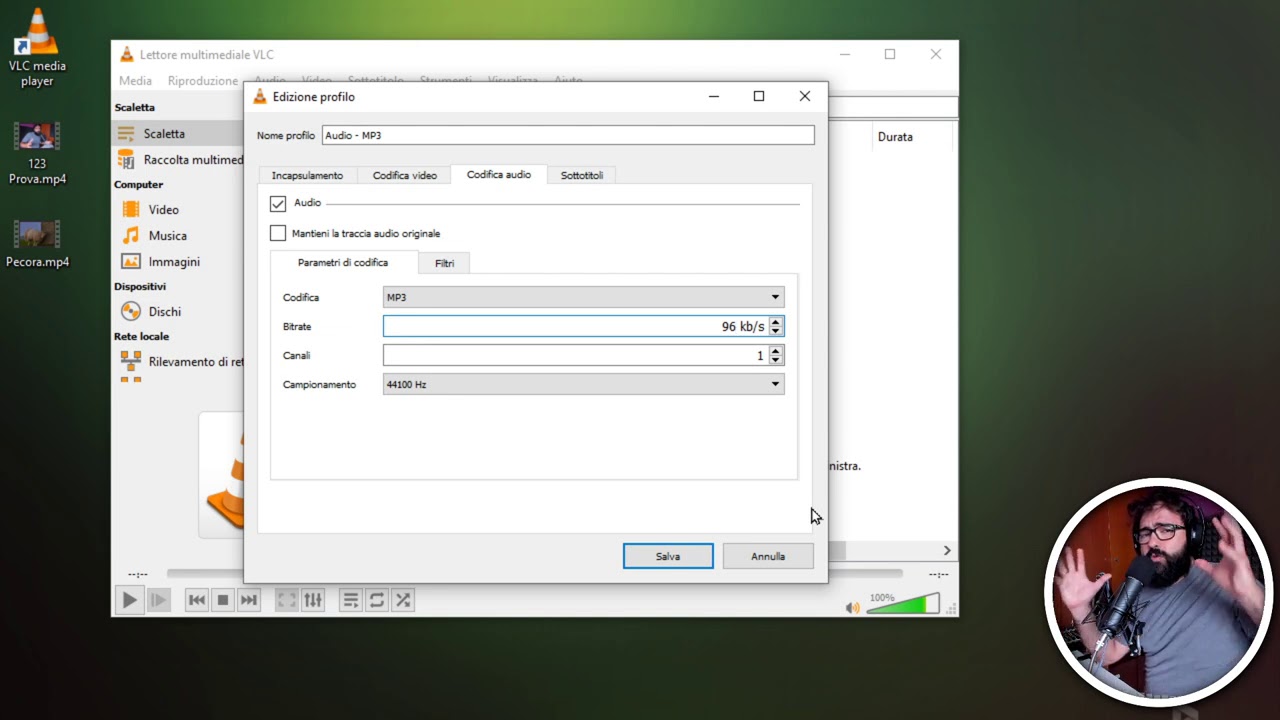The width and height of the screenshot is (1280, 720).
Task: Switch to the Codifica video tab
Action: pos(405,175)
